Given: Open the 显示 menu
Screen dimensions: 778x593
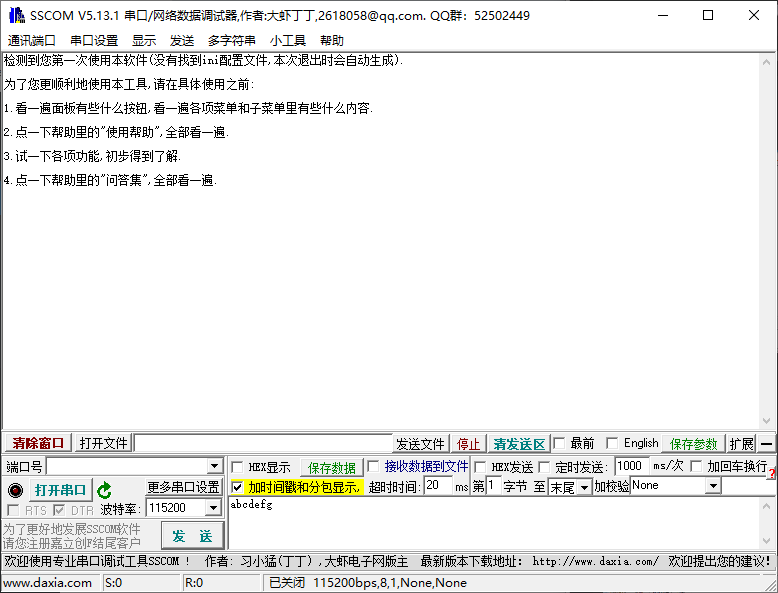Looking at the screenshot, I should tap(144, 40).
